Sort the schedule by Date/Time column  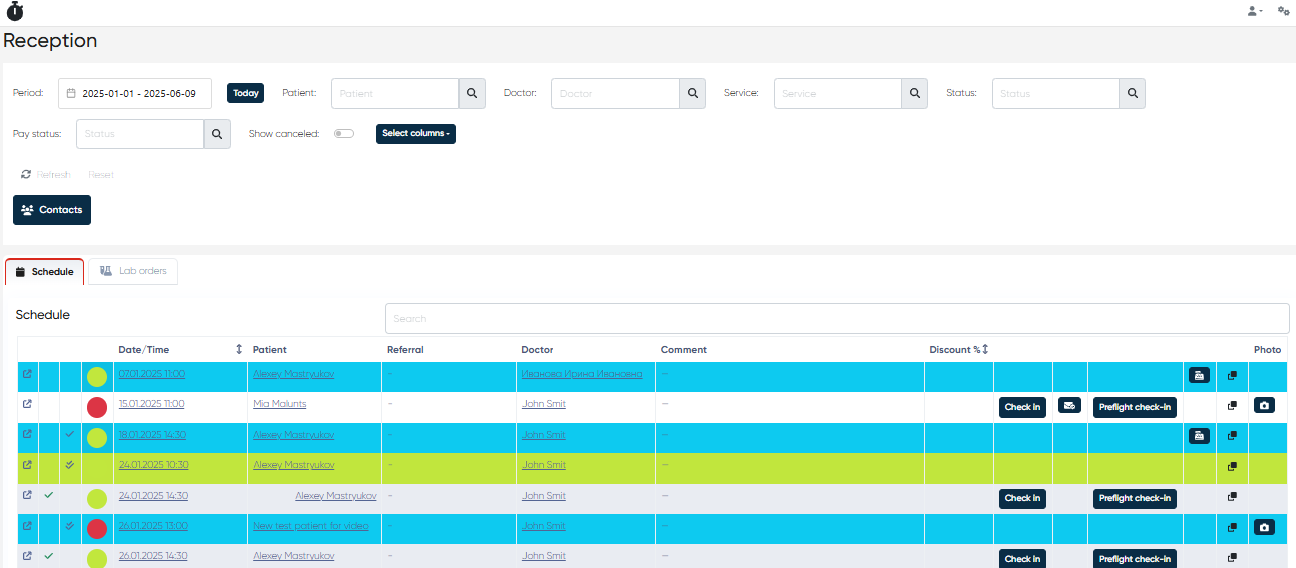click(x=239, y=350)
